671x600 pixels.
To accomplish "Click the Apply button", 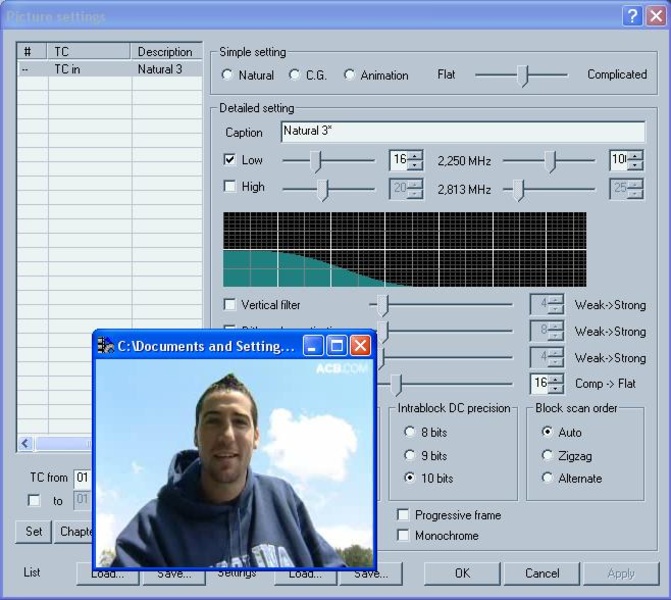I will [x=621, y=573].
